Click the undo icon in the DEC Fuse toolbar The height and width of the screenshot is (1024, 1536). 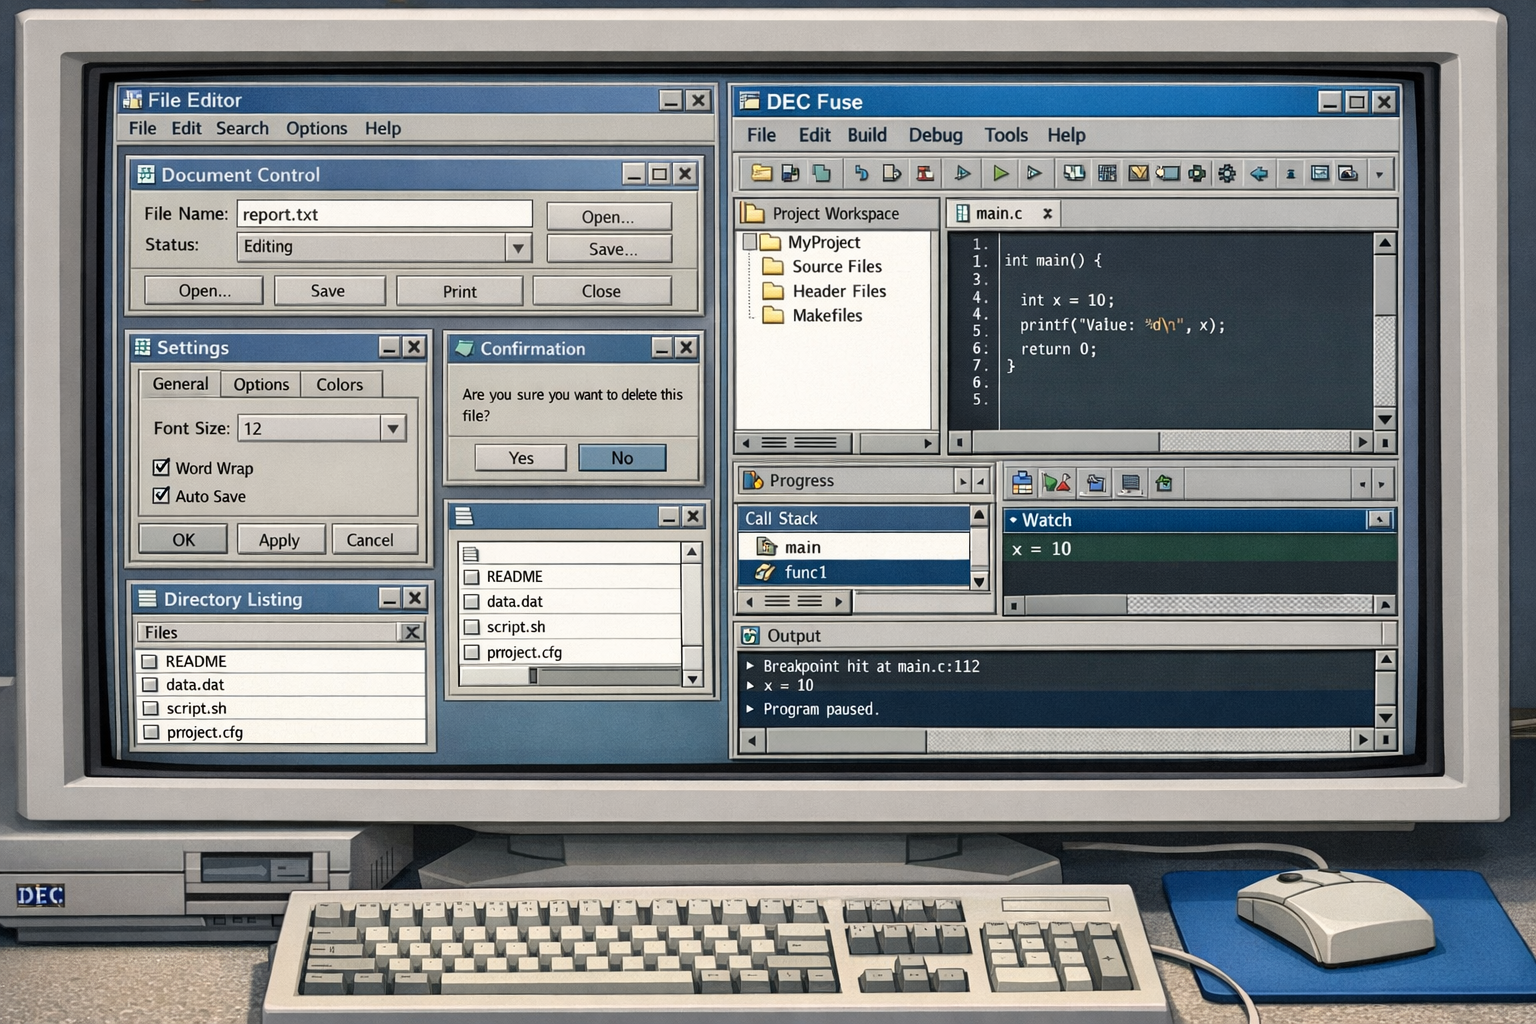(x=860, y=172)
